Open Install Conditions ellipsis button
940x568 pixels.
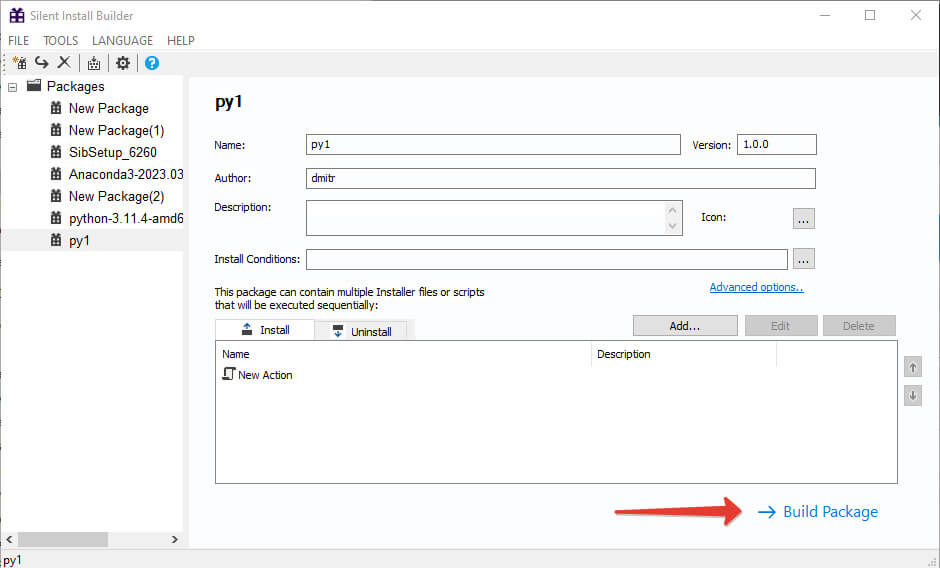click(803, 259)
